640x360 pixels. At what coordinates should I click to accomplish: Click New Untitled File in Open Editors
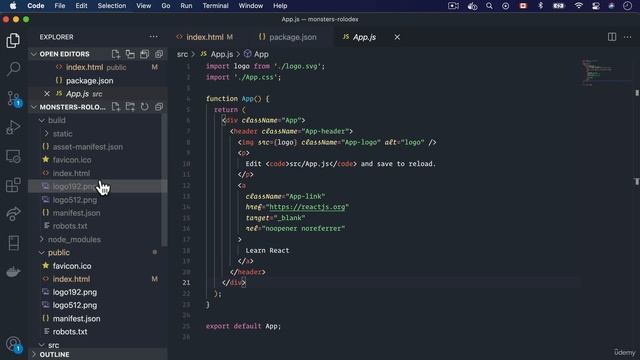(116, 54)
